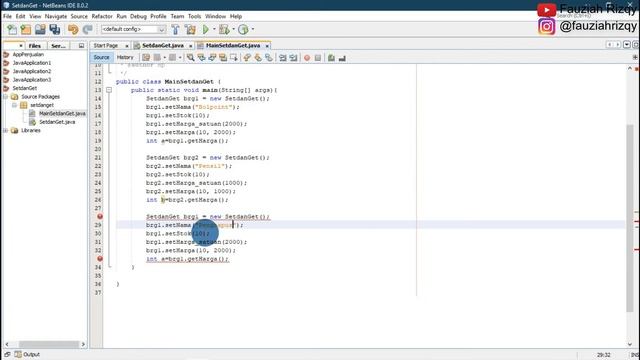Select the AppPenjualan project
The height and width of the screenshot is (360, 640).
(x=28, y=54)
